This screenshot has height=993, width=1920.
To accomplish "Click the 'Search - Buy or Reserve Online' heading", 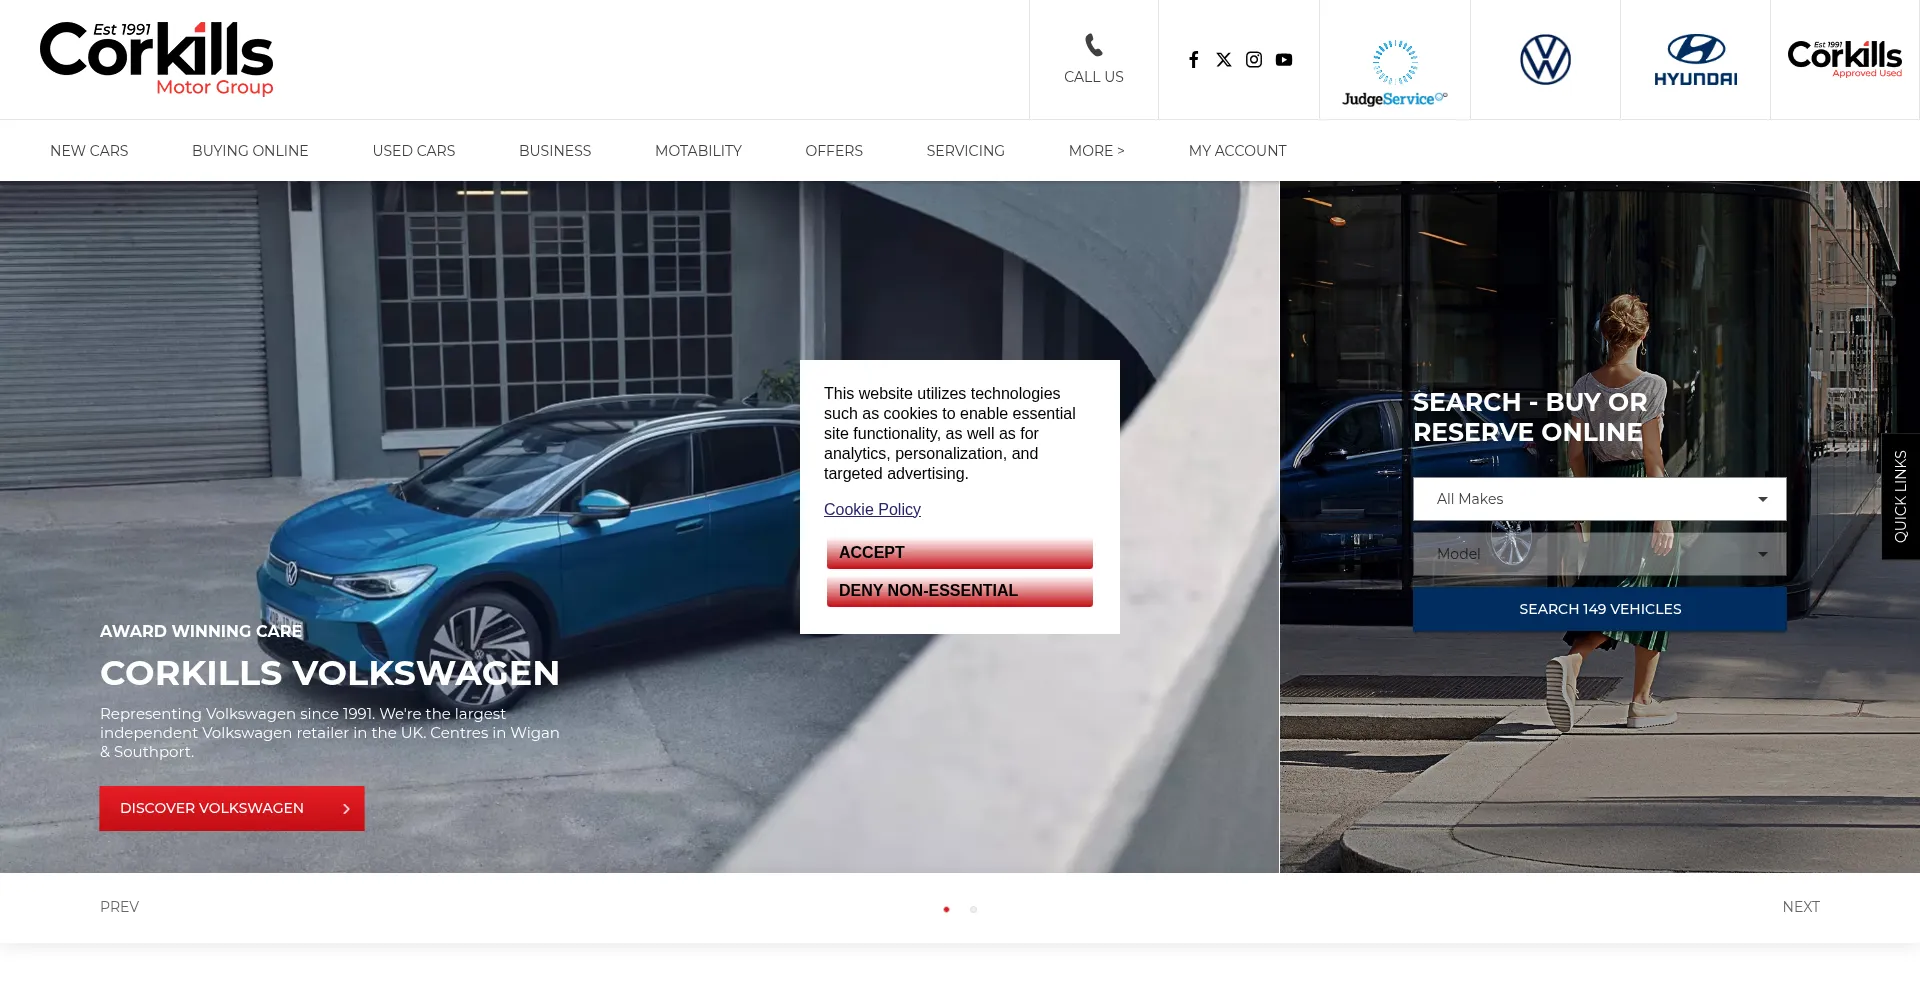I will (x=1530, y=417).
